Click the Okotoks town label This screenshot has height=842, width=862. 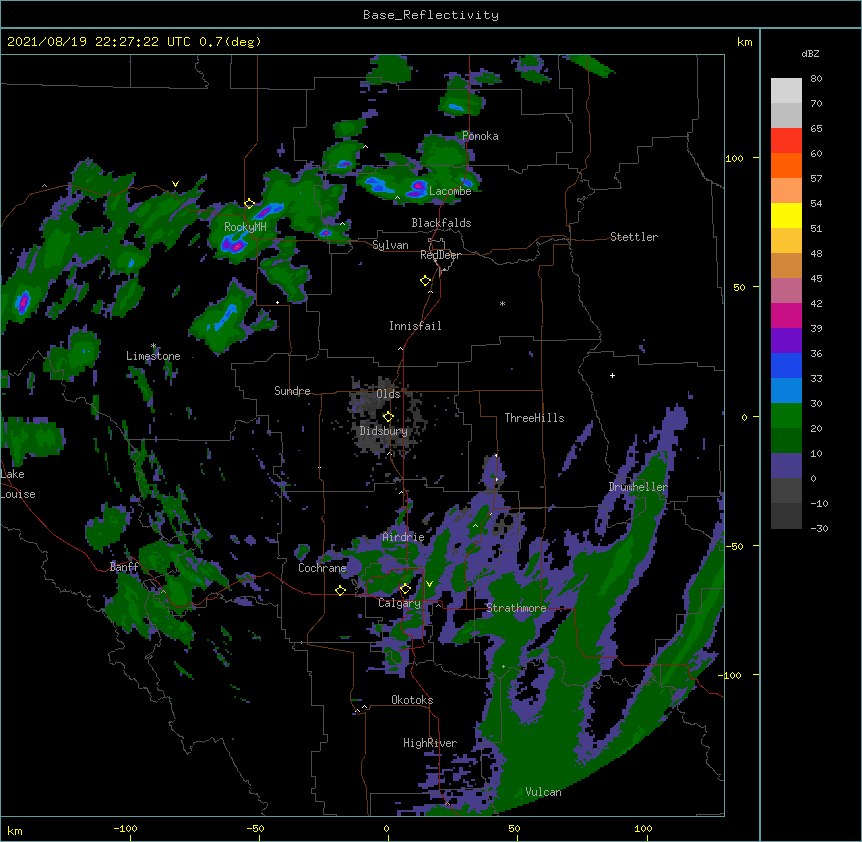412,700
